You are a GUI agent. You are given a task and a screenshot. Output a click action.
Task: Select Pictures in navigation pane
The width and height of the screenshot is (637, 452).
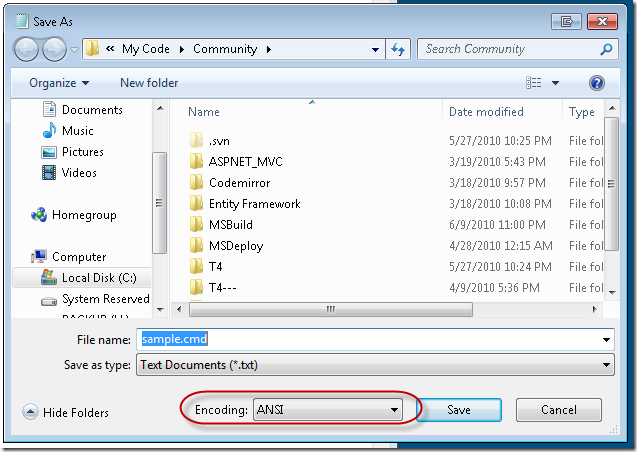coord(83,152)
